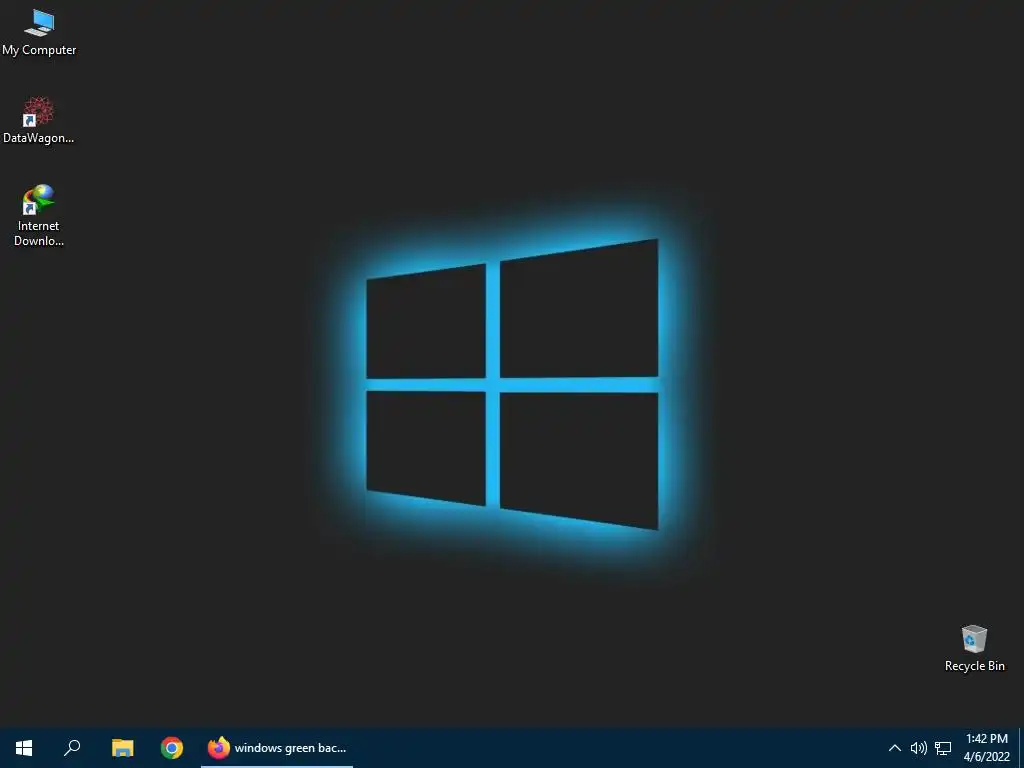Expand hidden system tray icons chevron
Screen dimensions: 1024x768
point(895,748)
